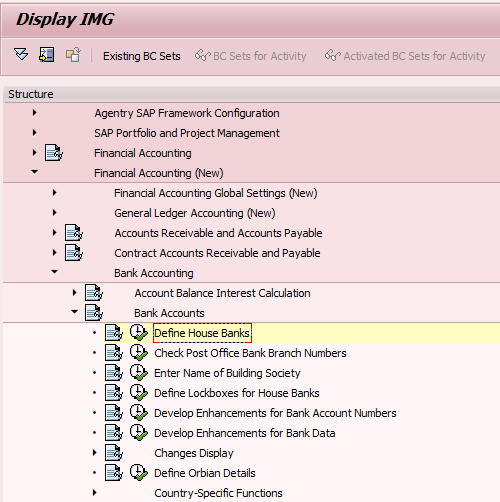Select Account Balance Interest Calculation text

point(222,293)
